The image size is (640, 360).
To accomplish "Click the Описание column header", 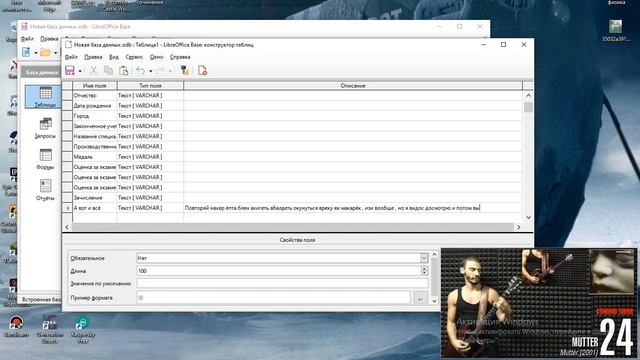I will pyautogui.click(x=353, y=86).
